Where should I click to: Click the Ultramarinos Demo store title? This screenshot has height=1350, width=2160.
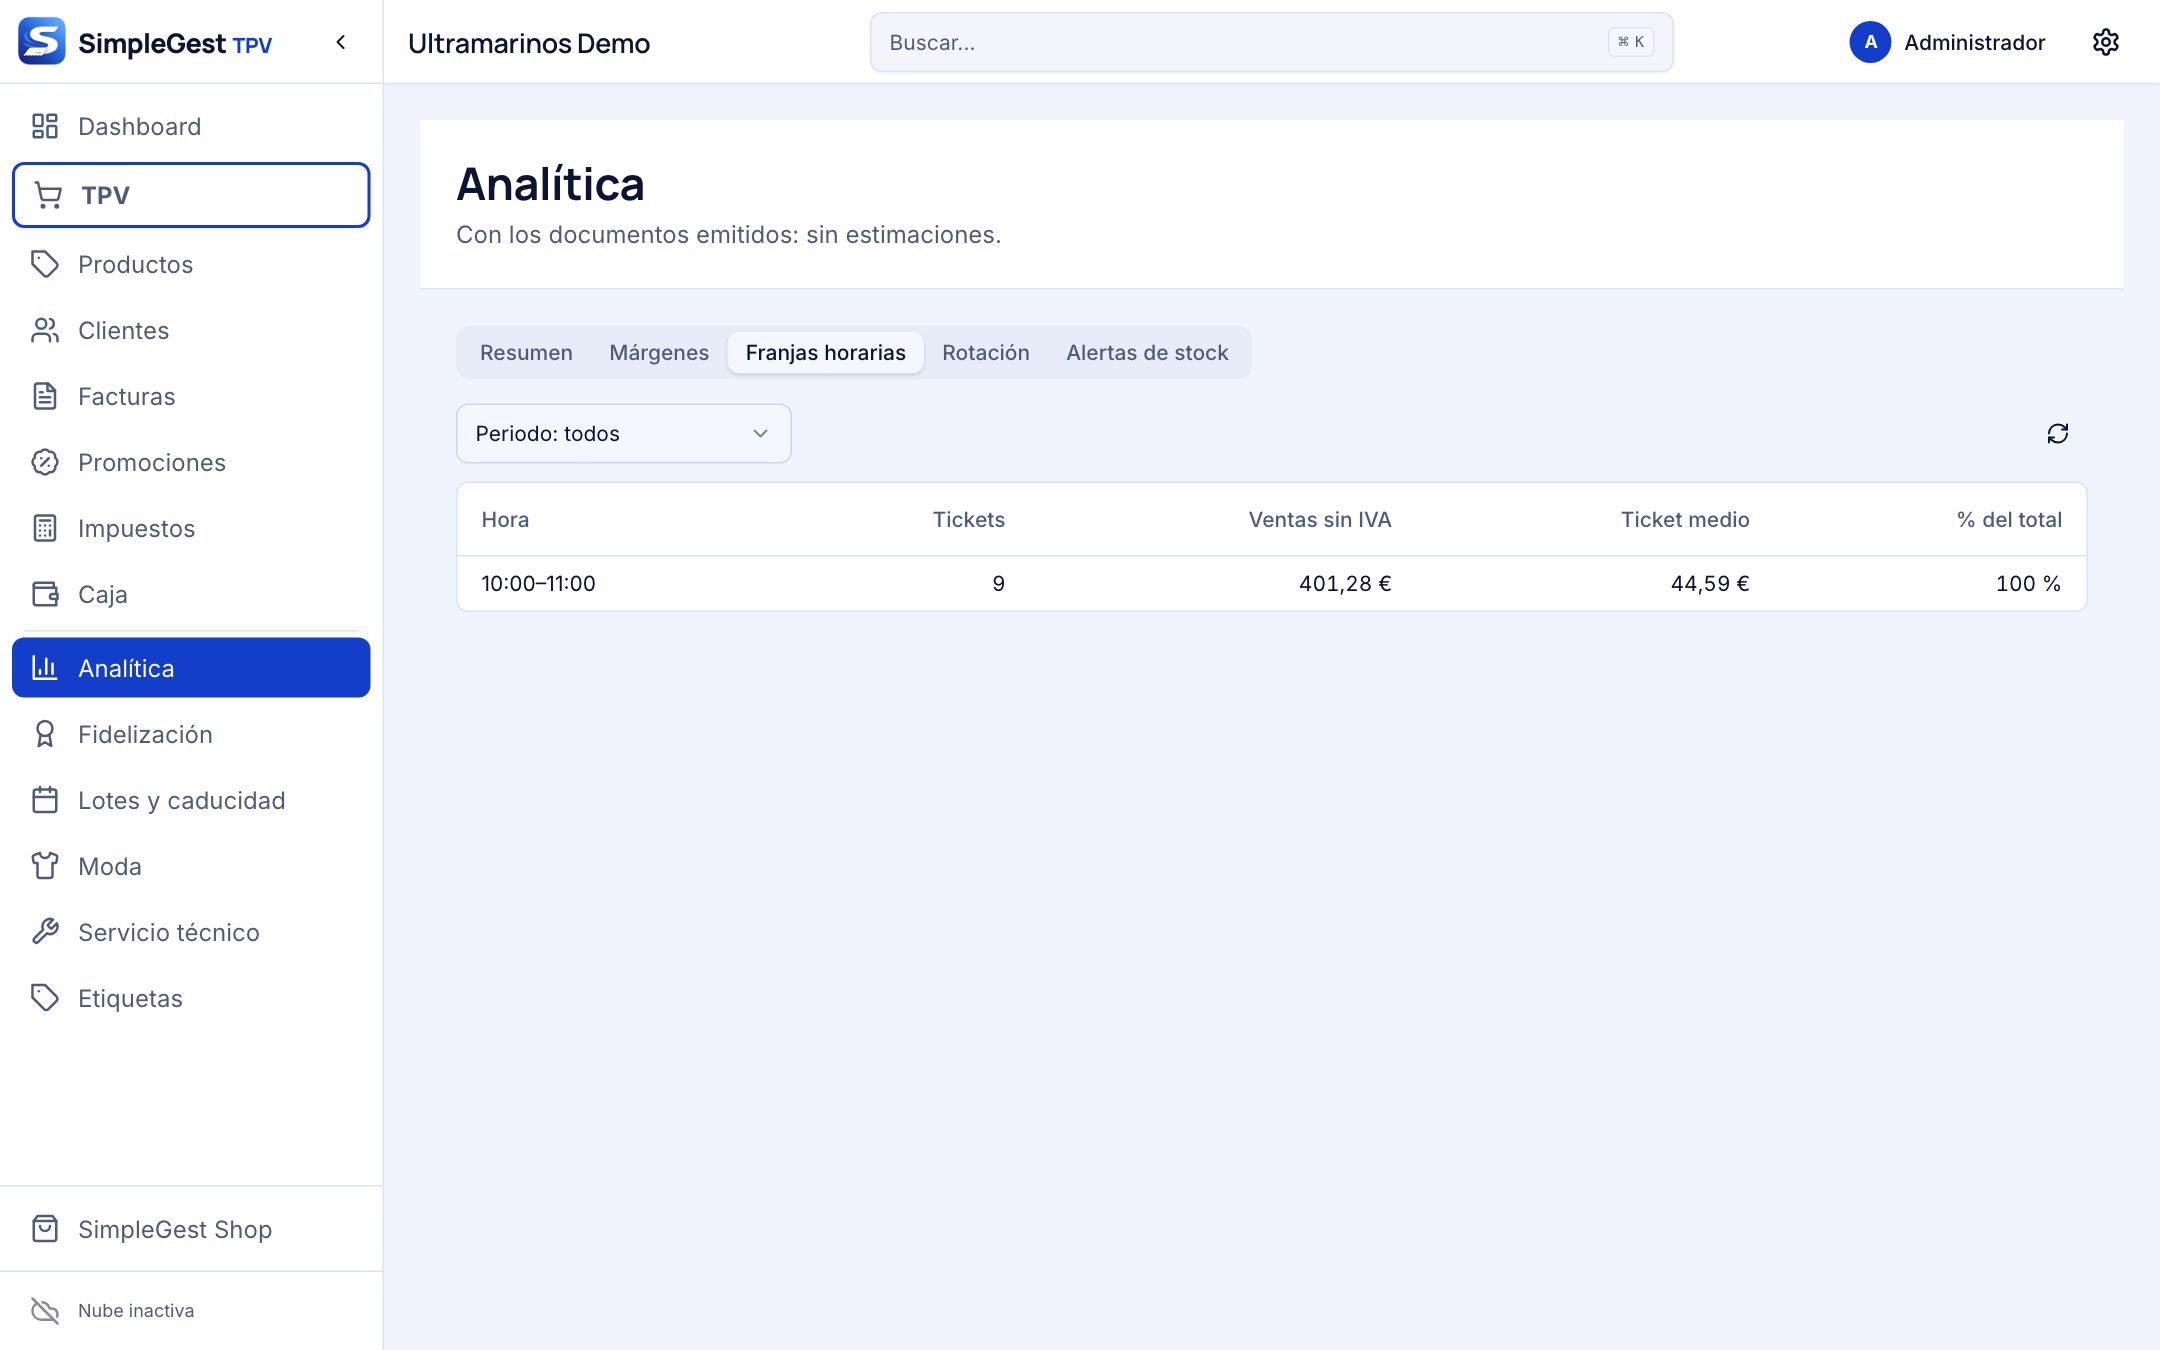(x=529, y=43)
